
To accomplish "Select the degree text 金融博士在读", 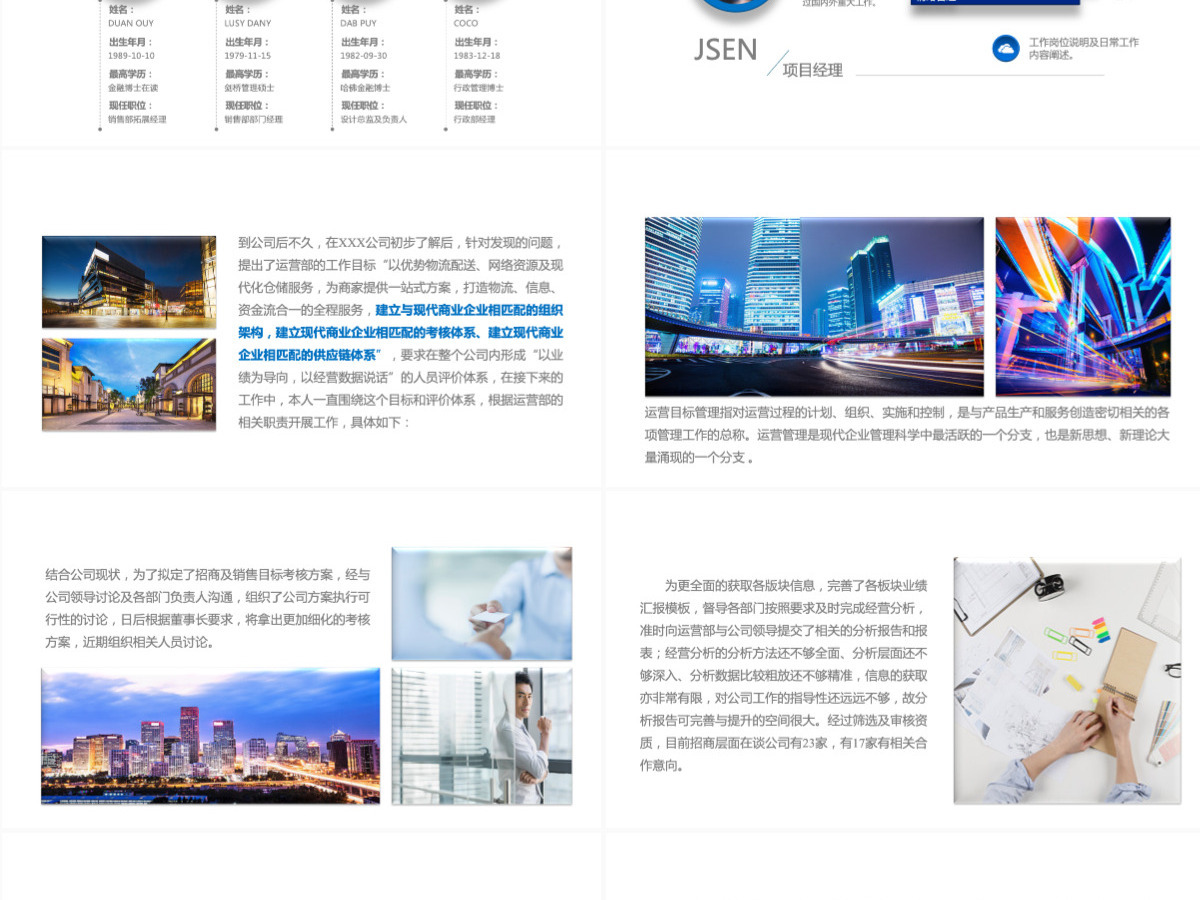I will [x=133, y=88].
